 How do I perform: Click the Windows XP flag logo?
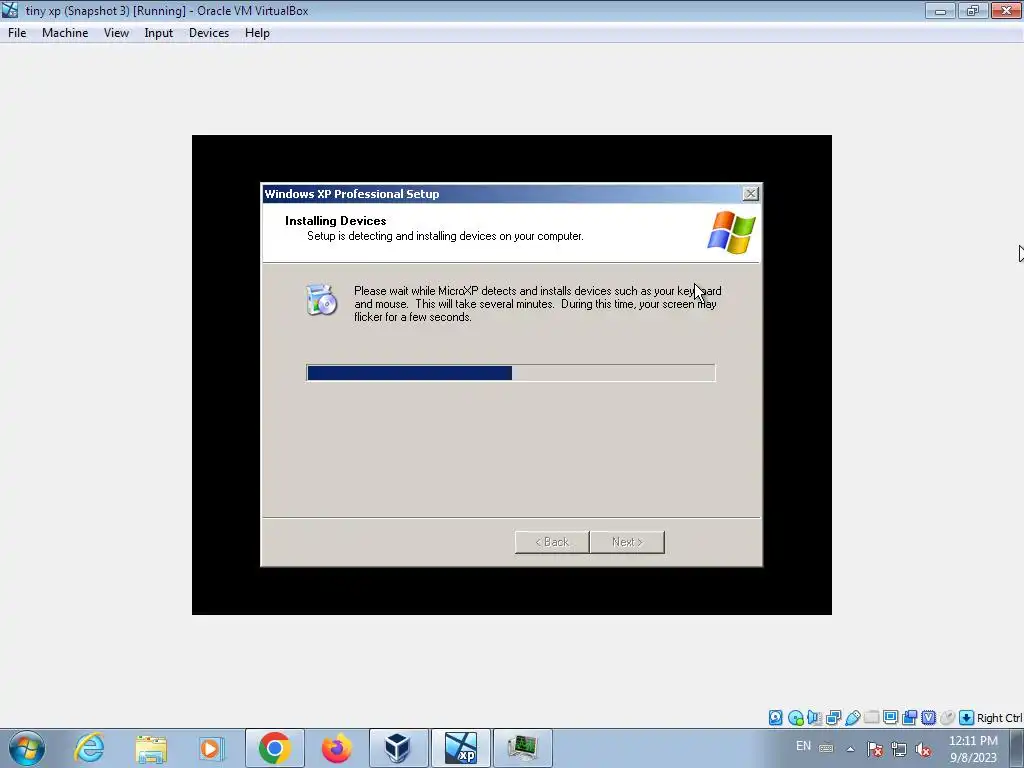731,232
